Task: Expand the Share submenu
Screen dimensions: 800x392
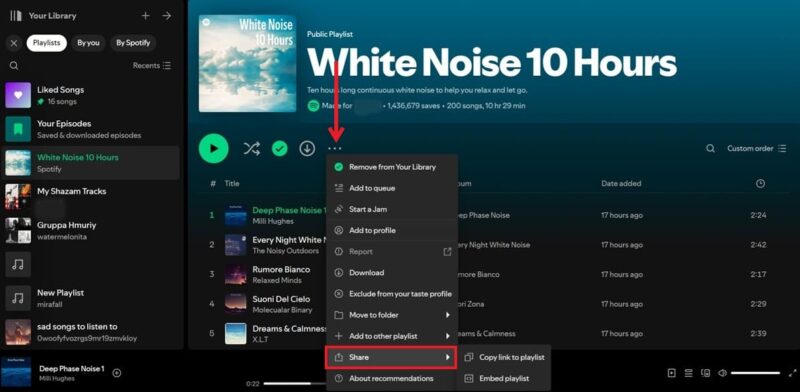Action: (390, 357)
